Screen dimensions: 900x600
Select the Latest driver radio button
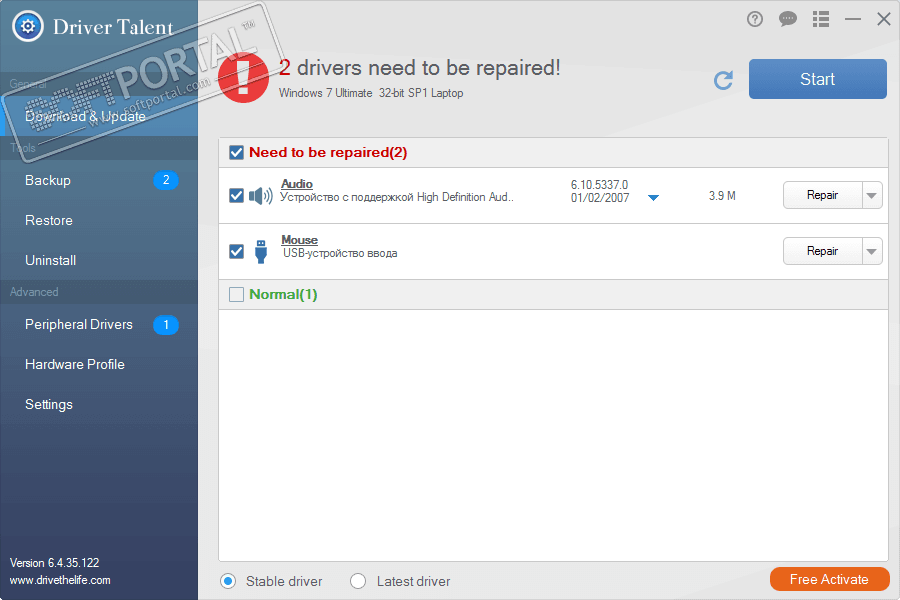(x=358, y=581)
